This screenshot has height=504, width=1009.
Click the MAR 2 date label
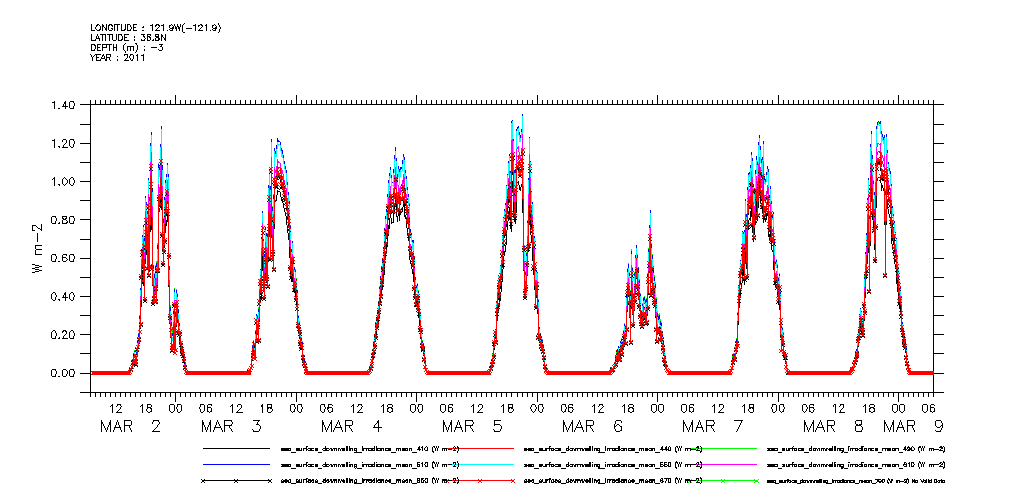(131, 426)
